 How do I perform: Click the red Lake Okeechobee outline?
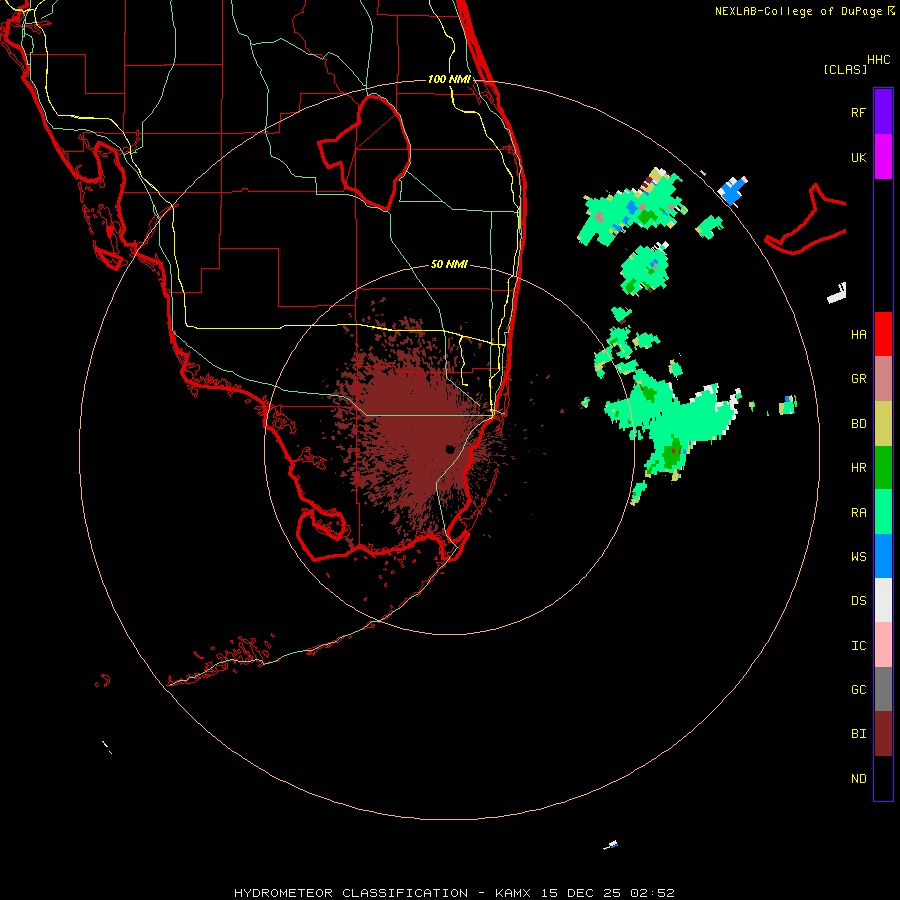(365, 153)
